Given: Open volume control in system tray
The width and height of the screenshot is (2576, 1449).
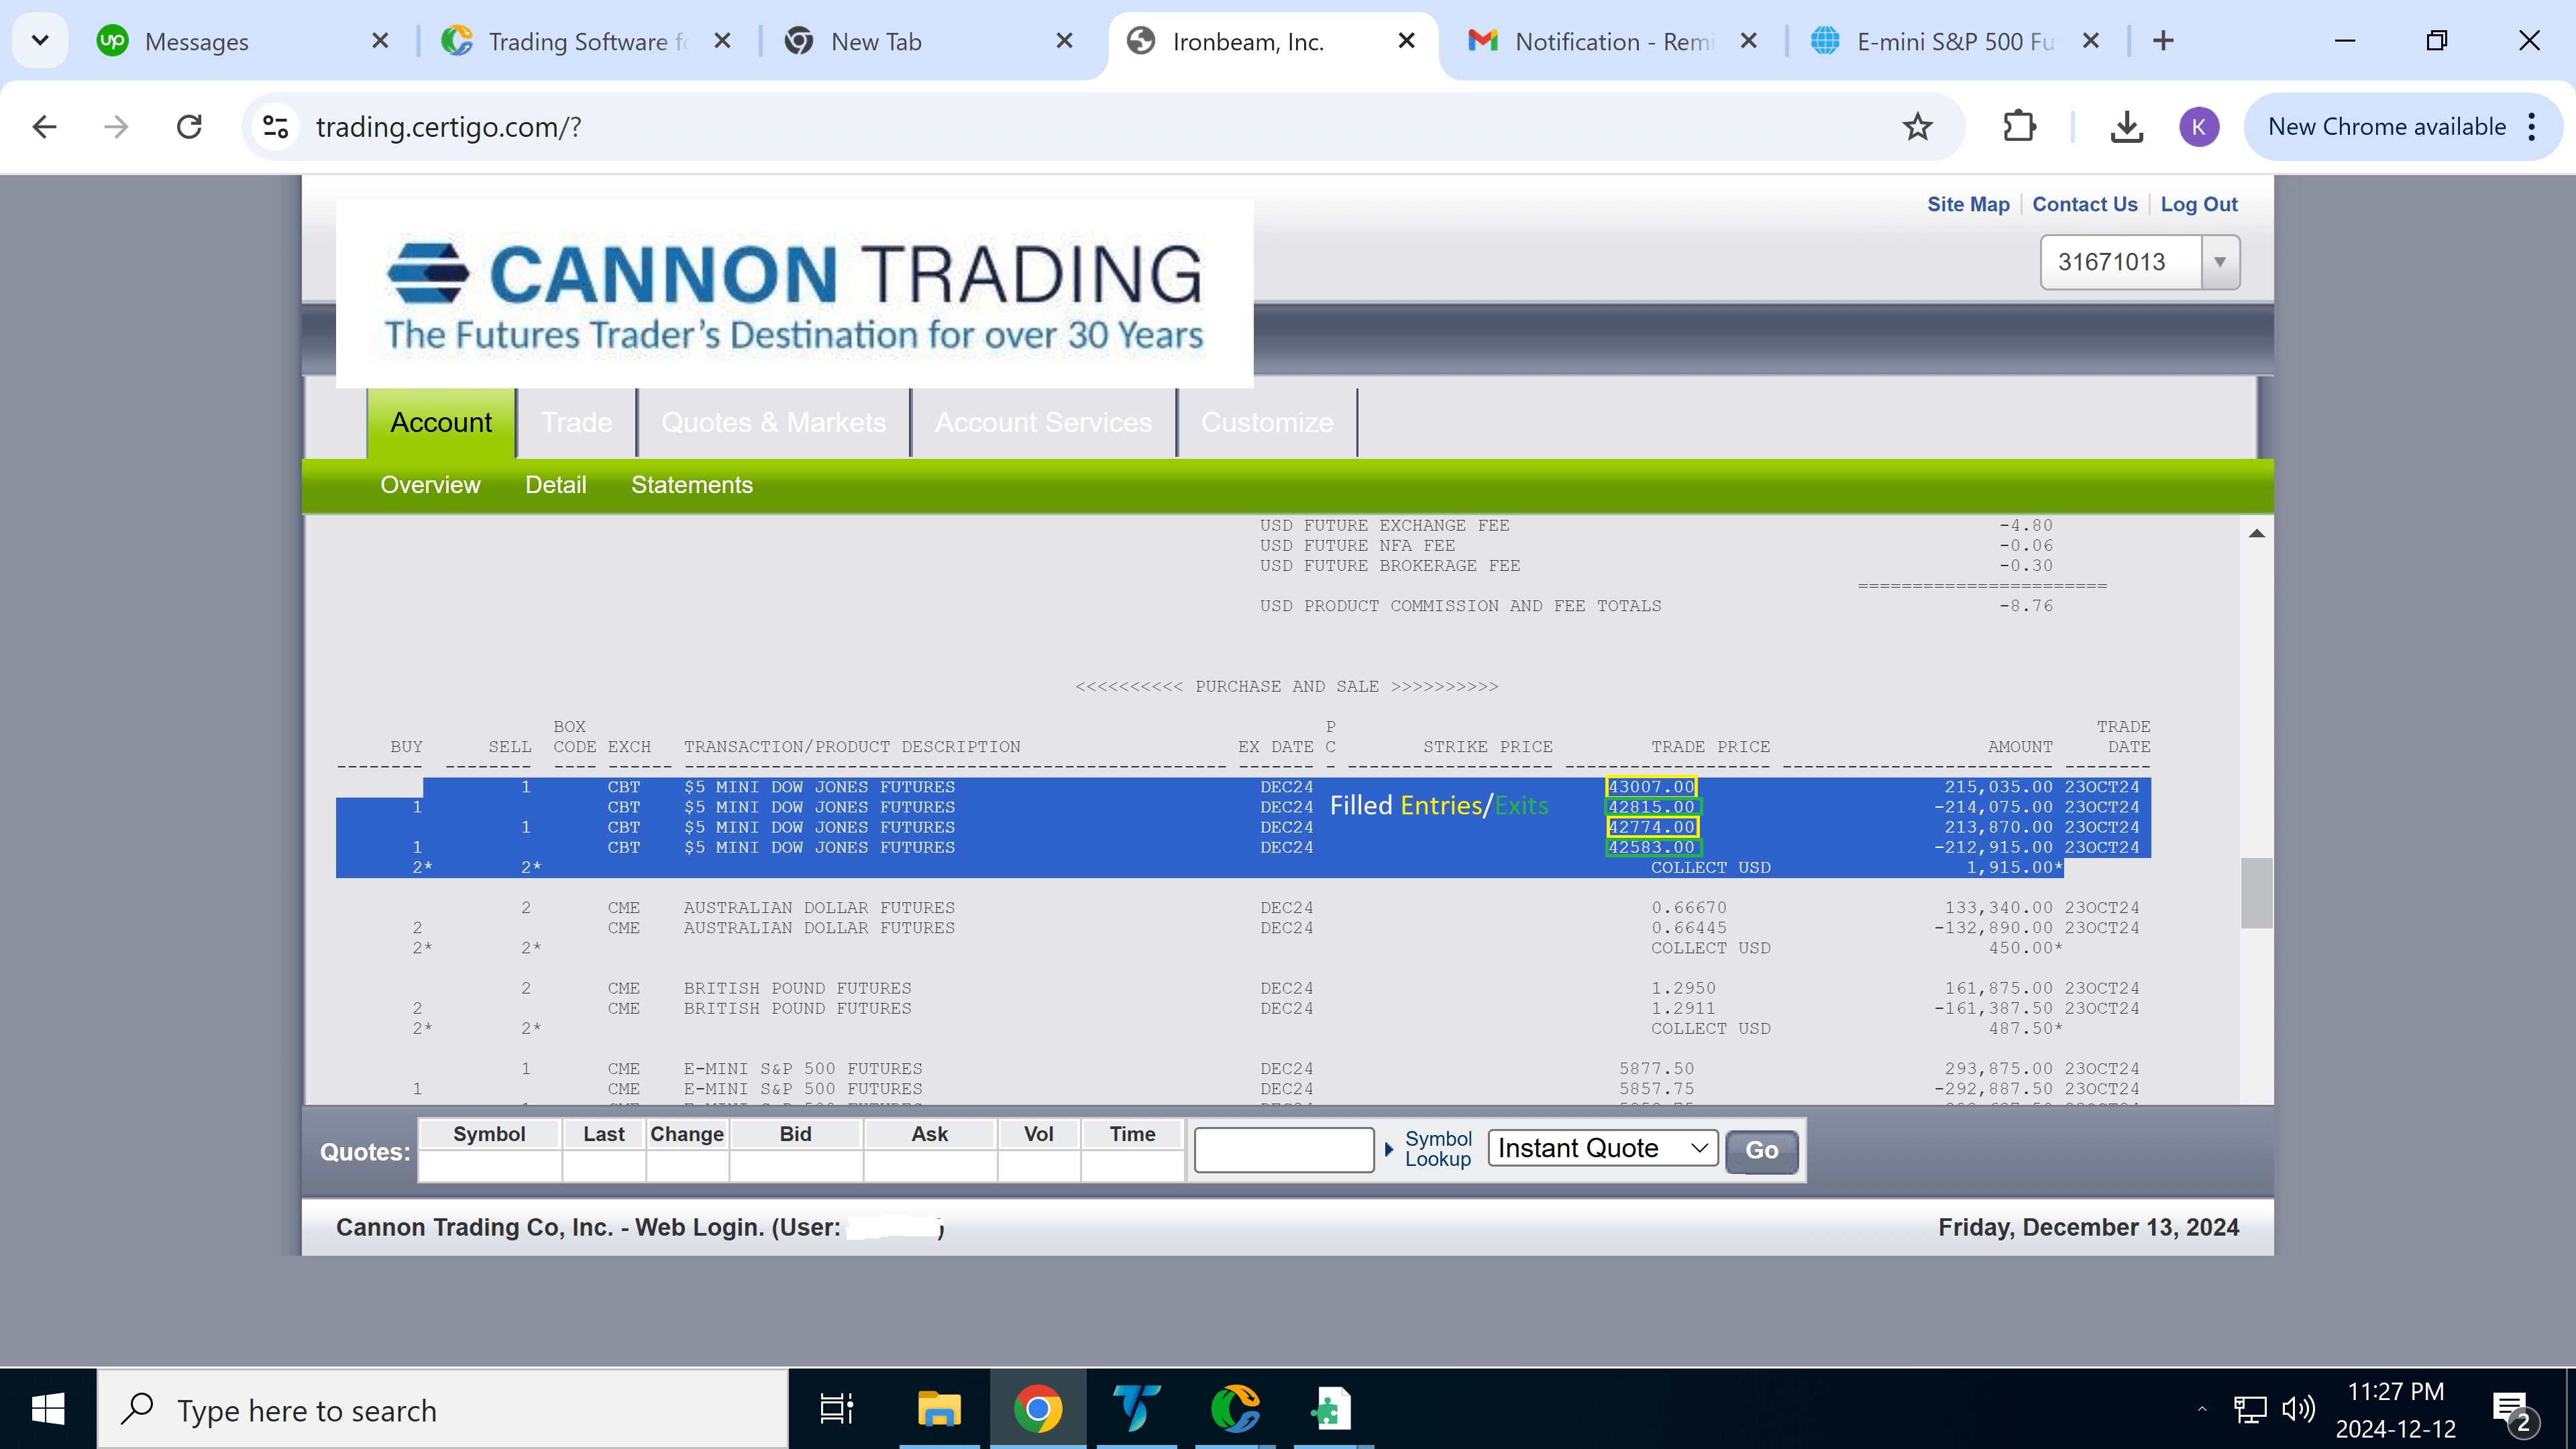Looking at the screenshot, I should pyautogui.click(x=2299, y=1410).
